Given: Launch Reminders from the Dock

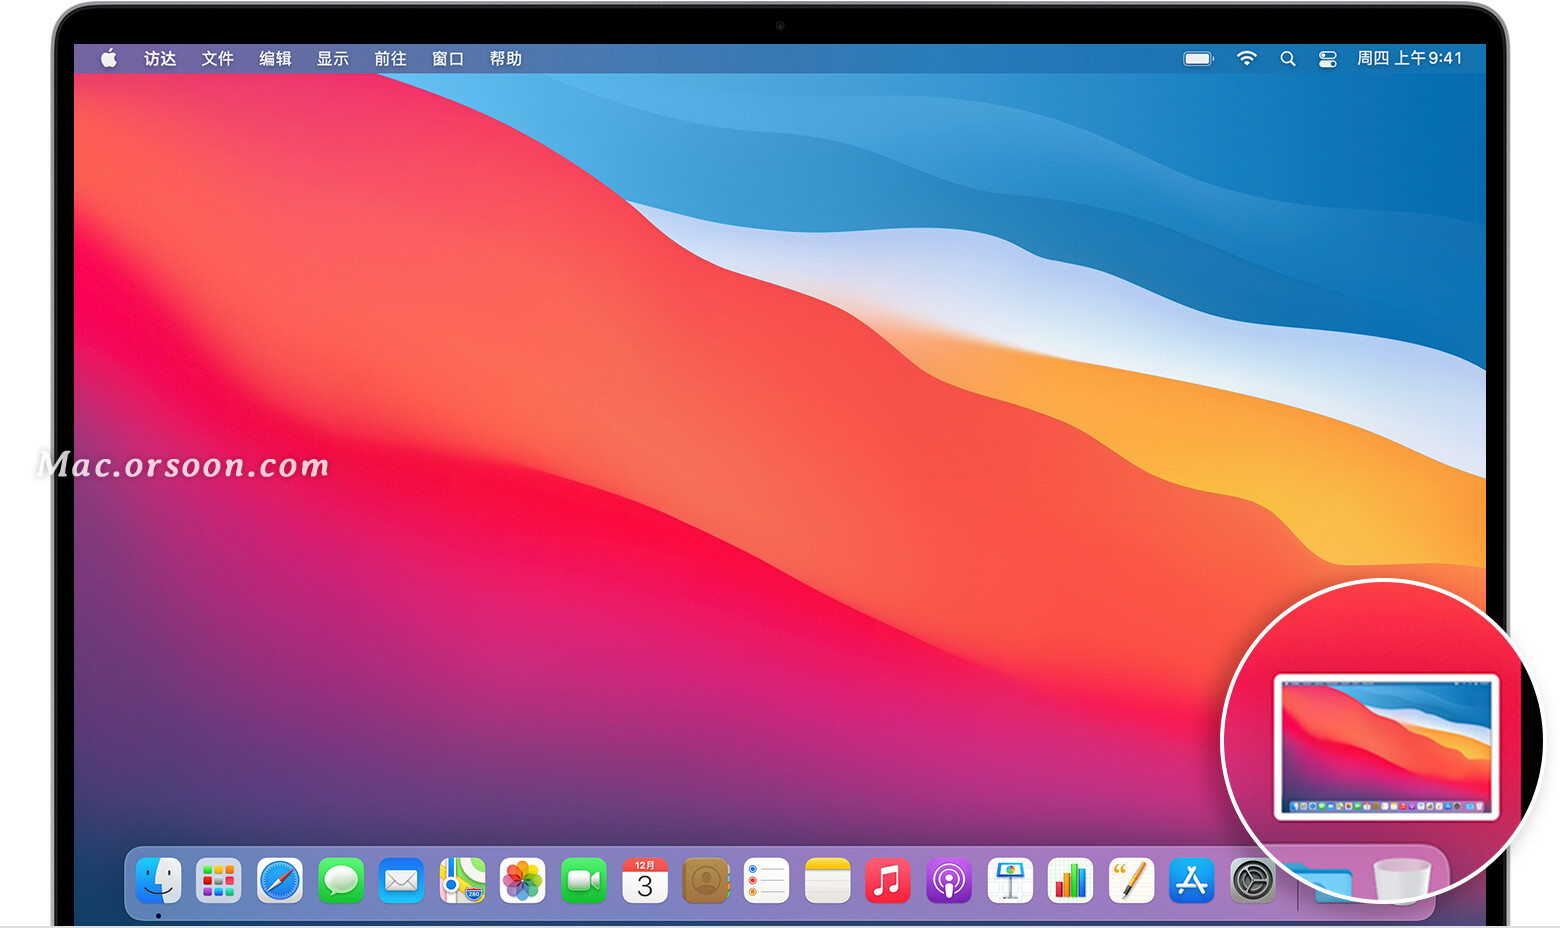Looking at the screenshot, I should [767, 881].
